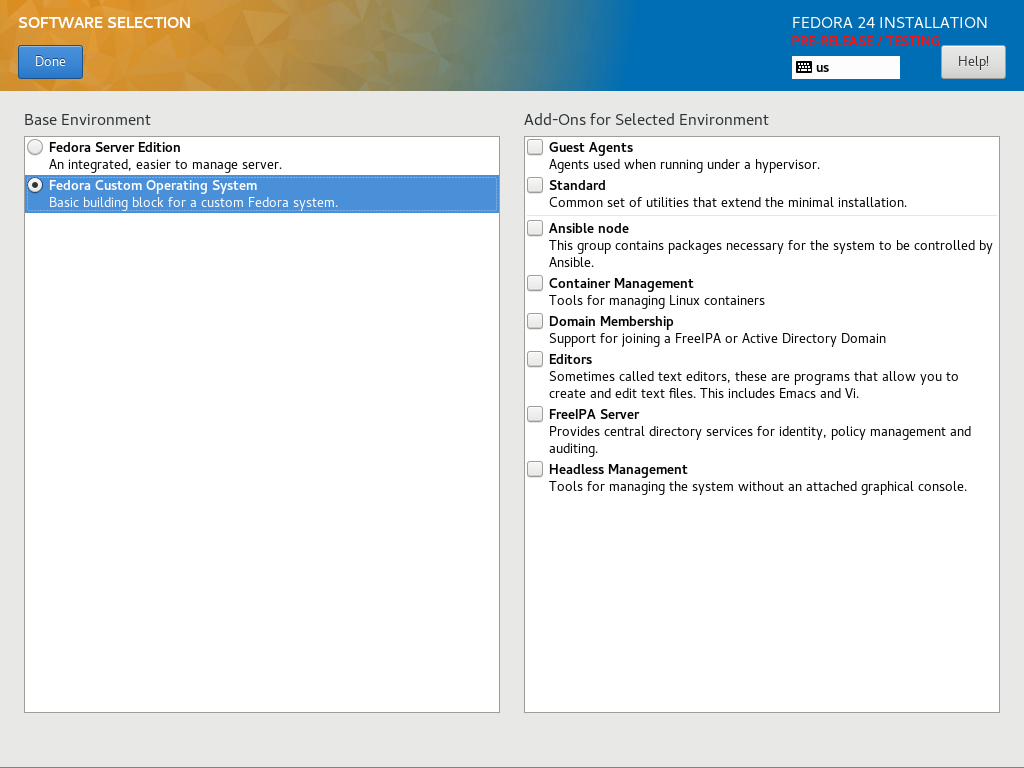Click the 'Standard' add-on label
Image resolution: width=1024 pixels, height=768 pixels.
tap(577, 185)
